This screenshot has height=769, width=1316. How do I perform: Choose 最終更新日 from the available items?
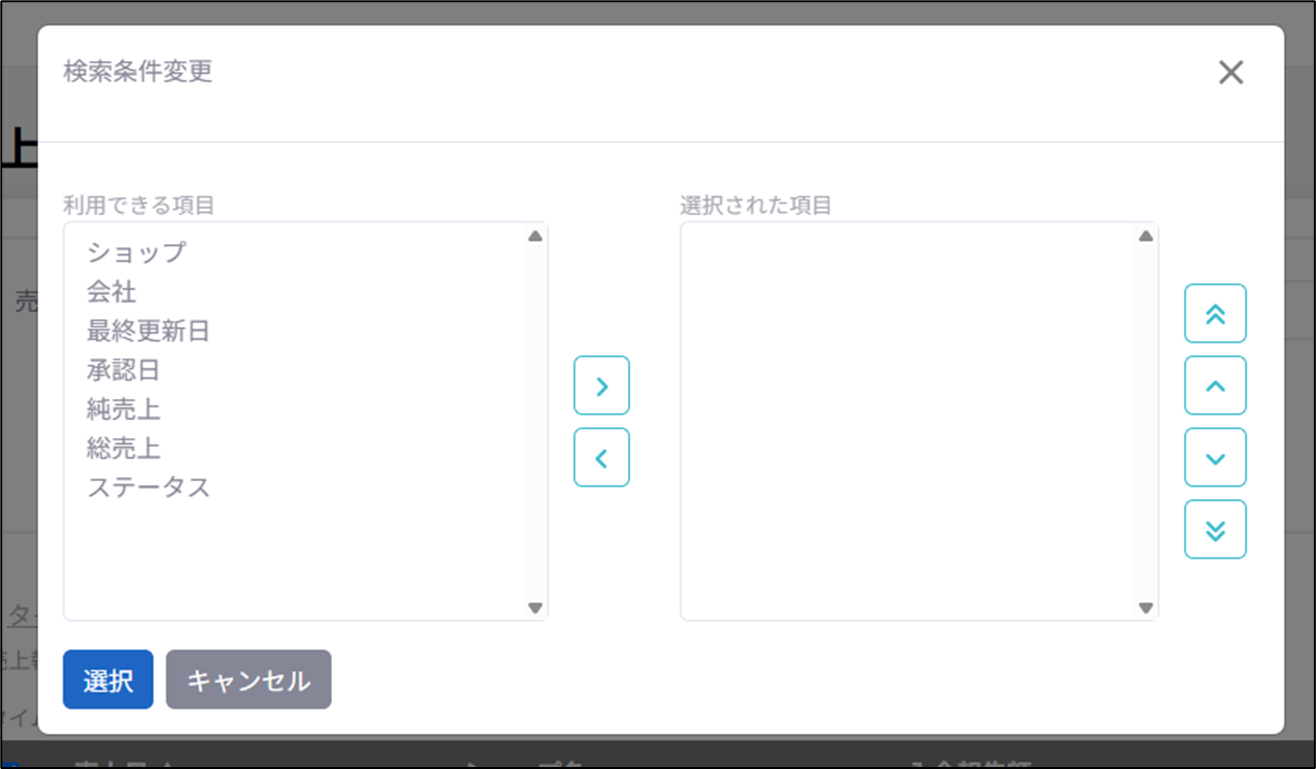pyautogui.click(x=148, y=331)
